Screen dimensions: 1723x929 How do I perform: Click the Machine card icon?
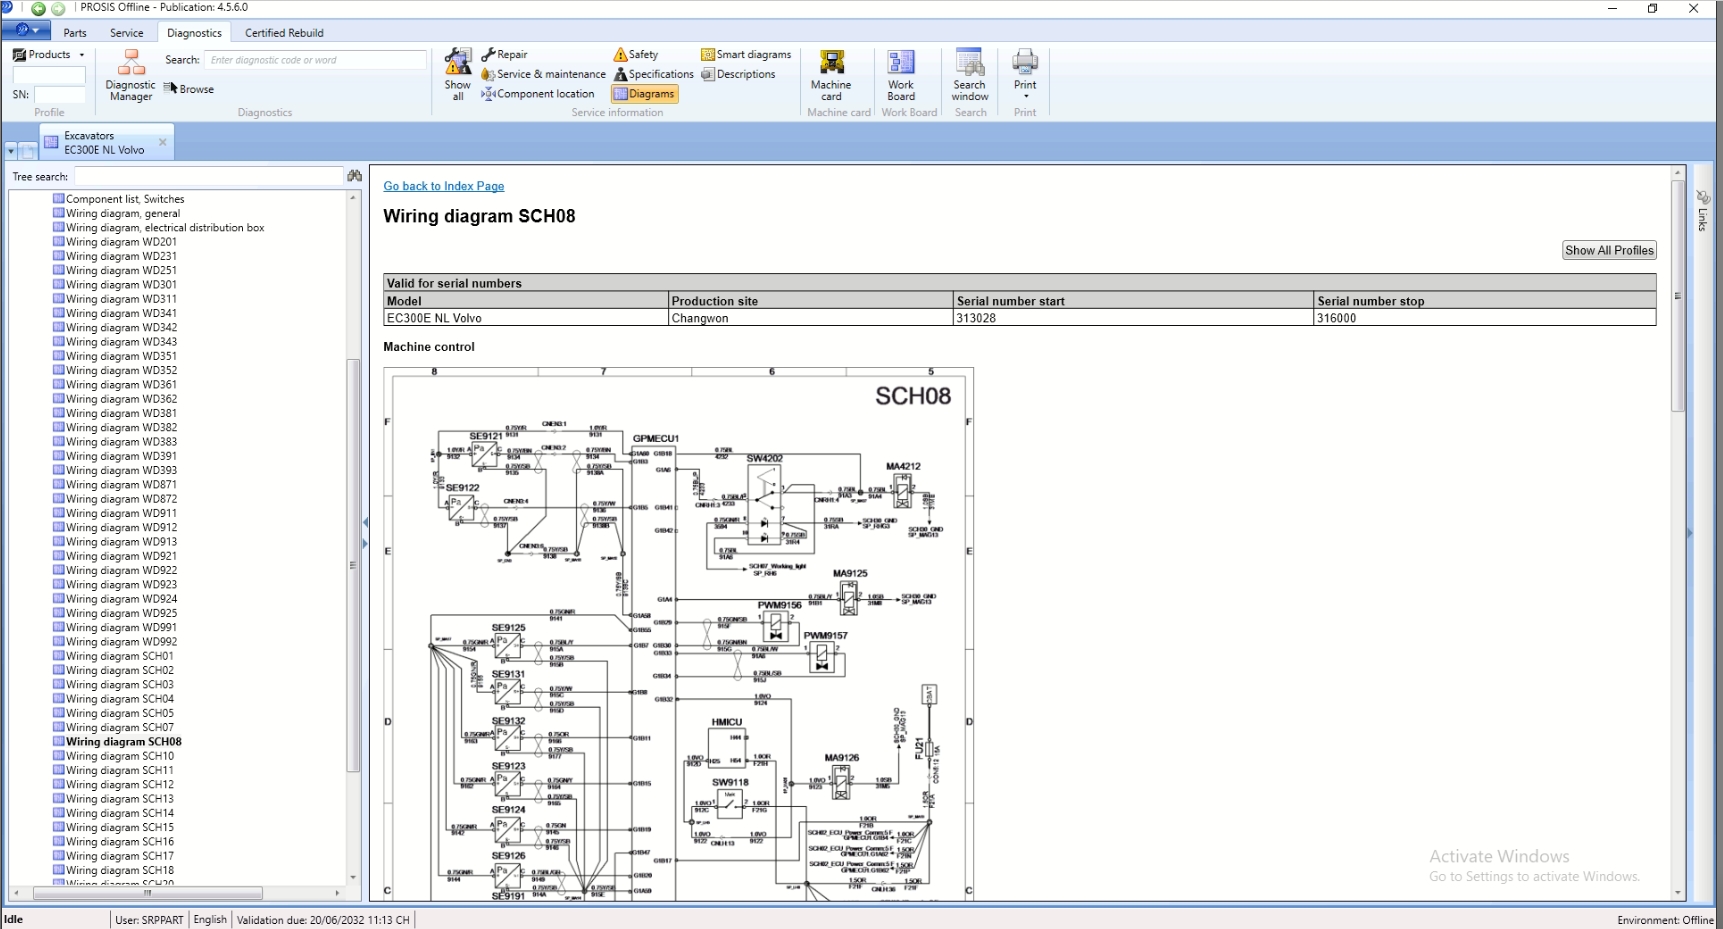click(x=831, y=76)
